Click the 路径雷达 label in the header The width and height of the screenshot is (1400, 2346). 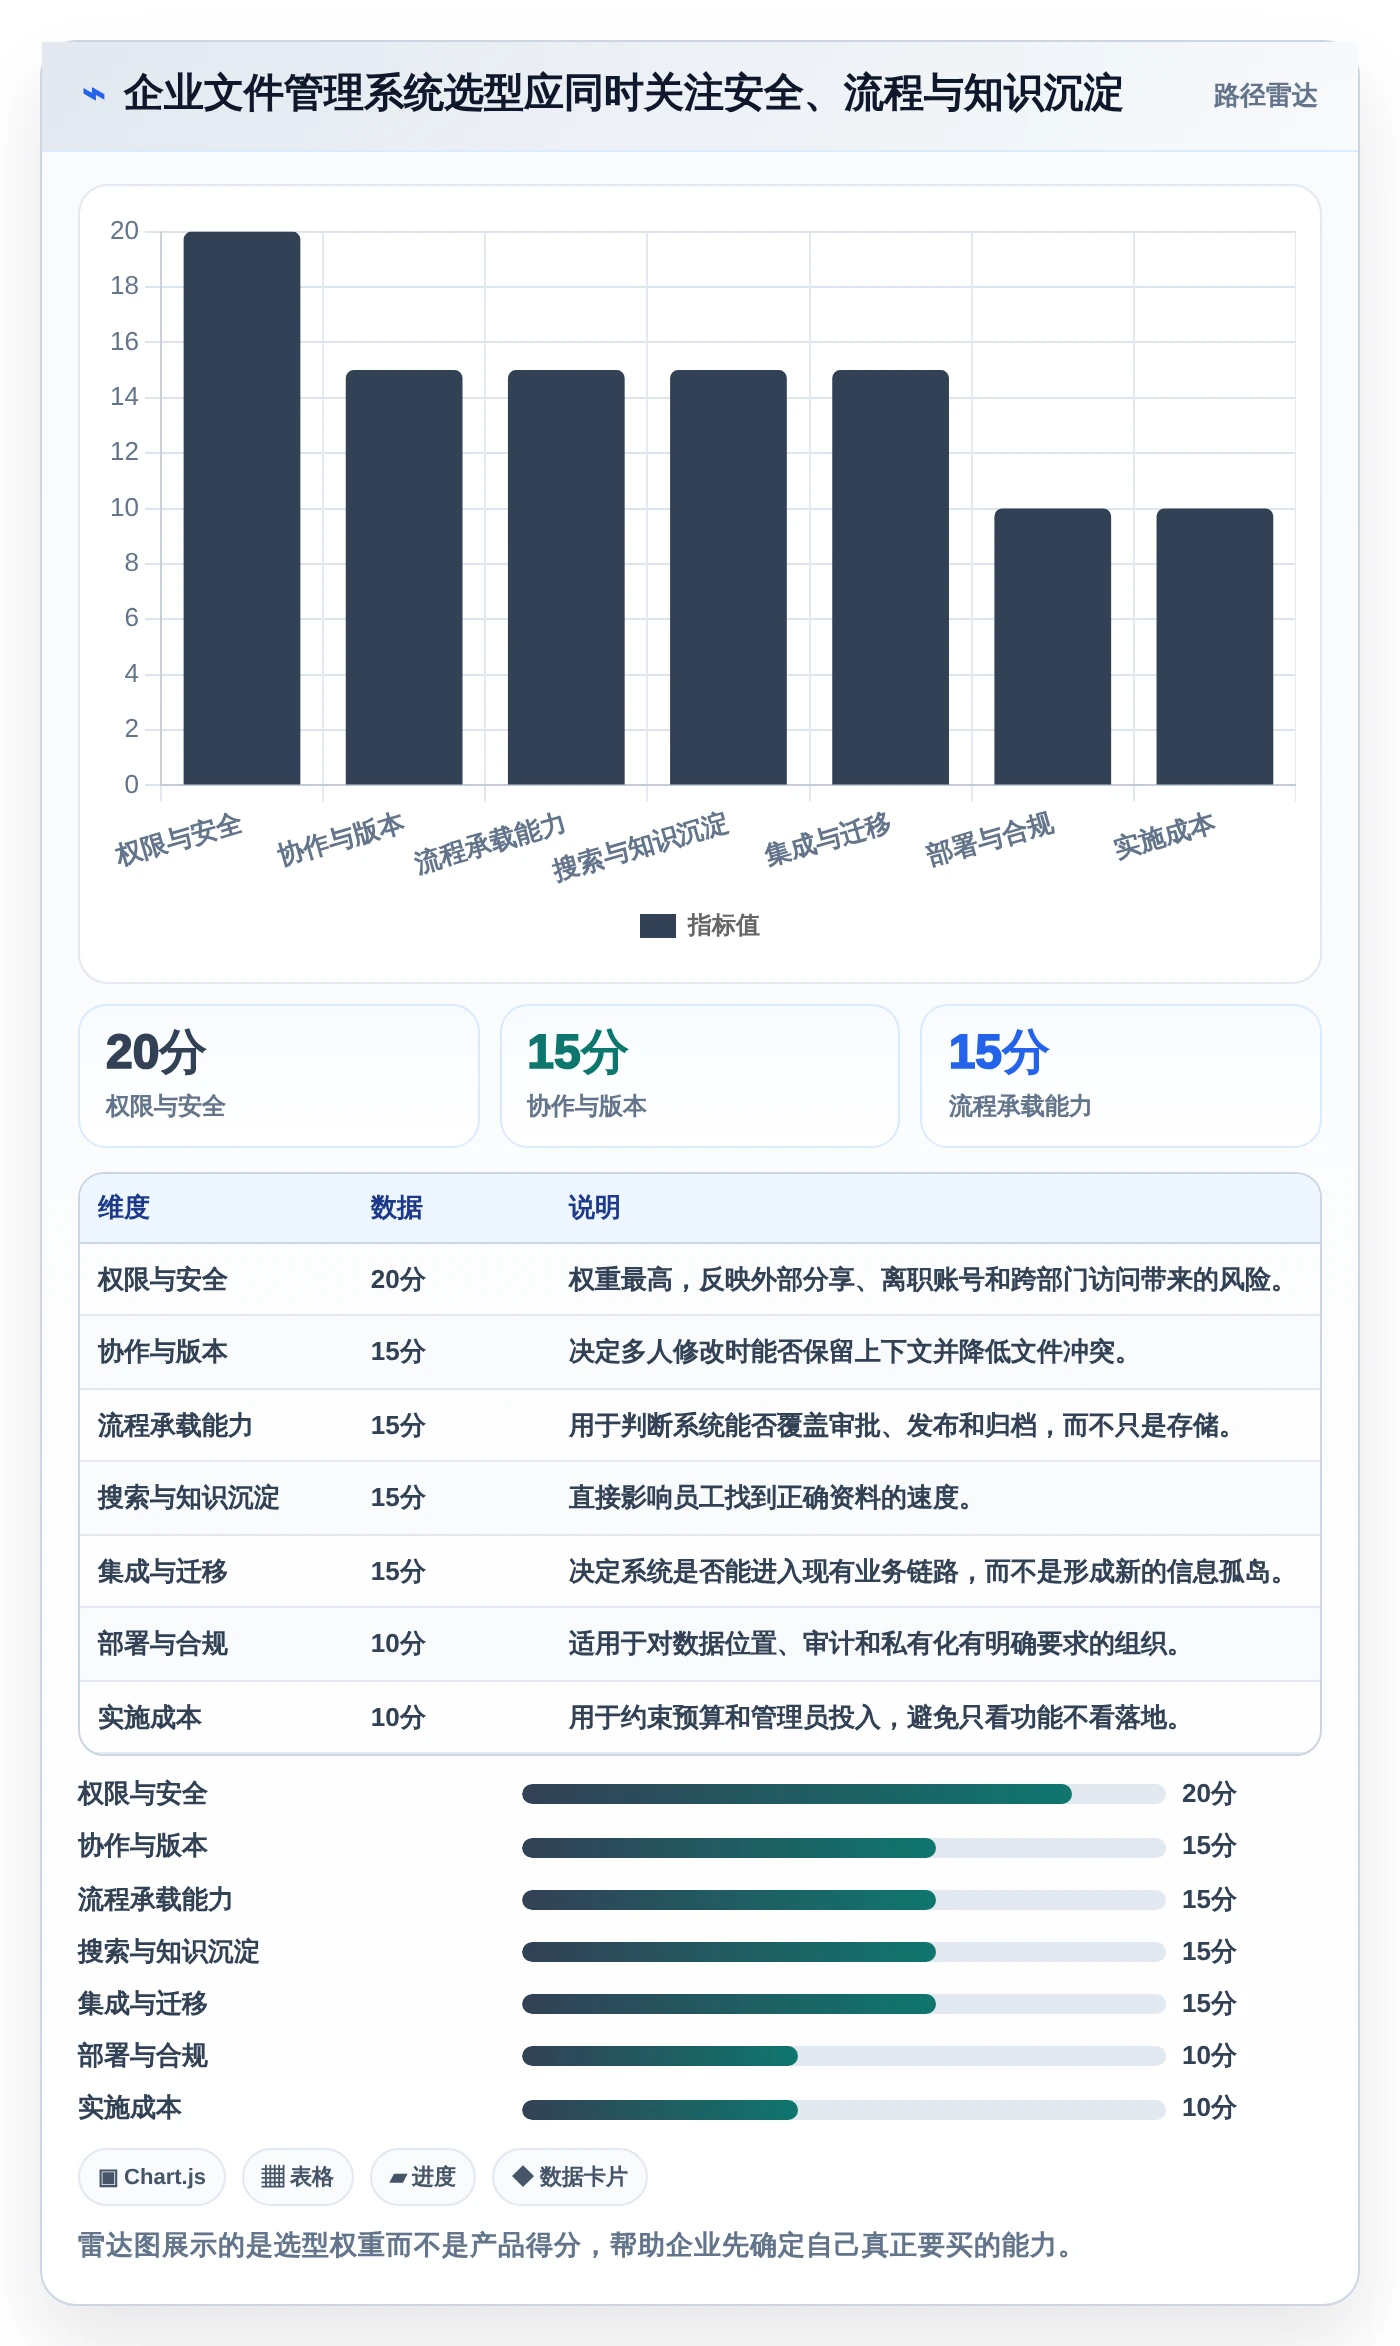coord(1265,96)
